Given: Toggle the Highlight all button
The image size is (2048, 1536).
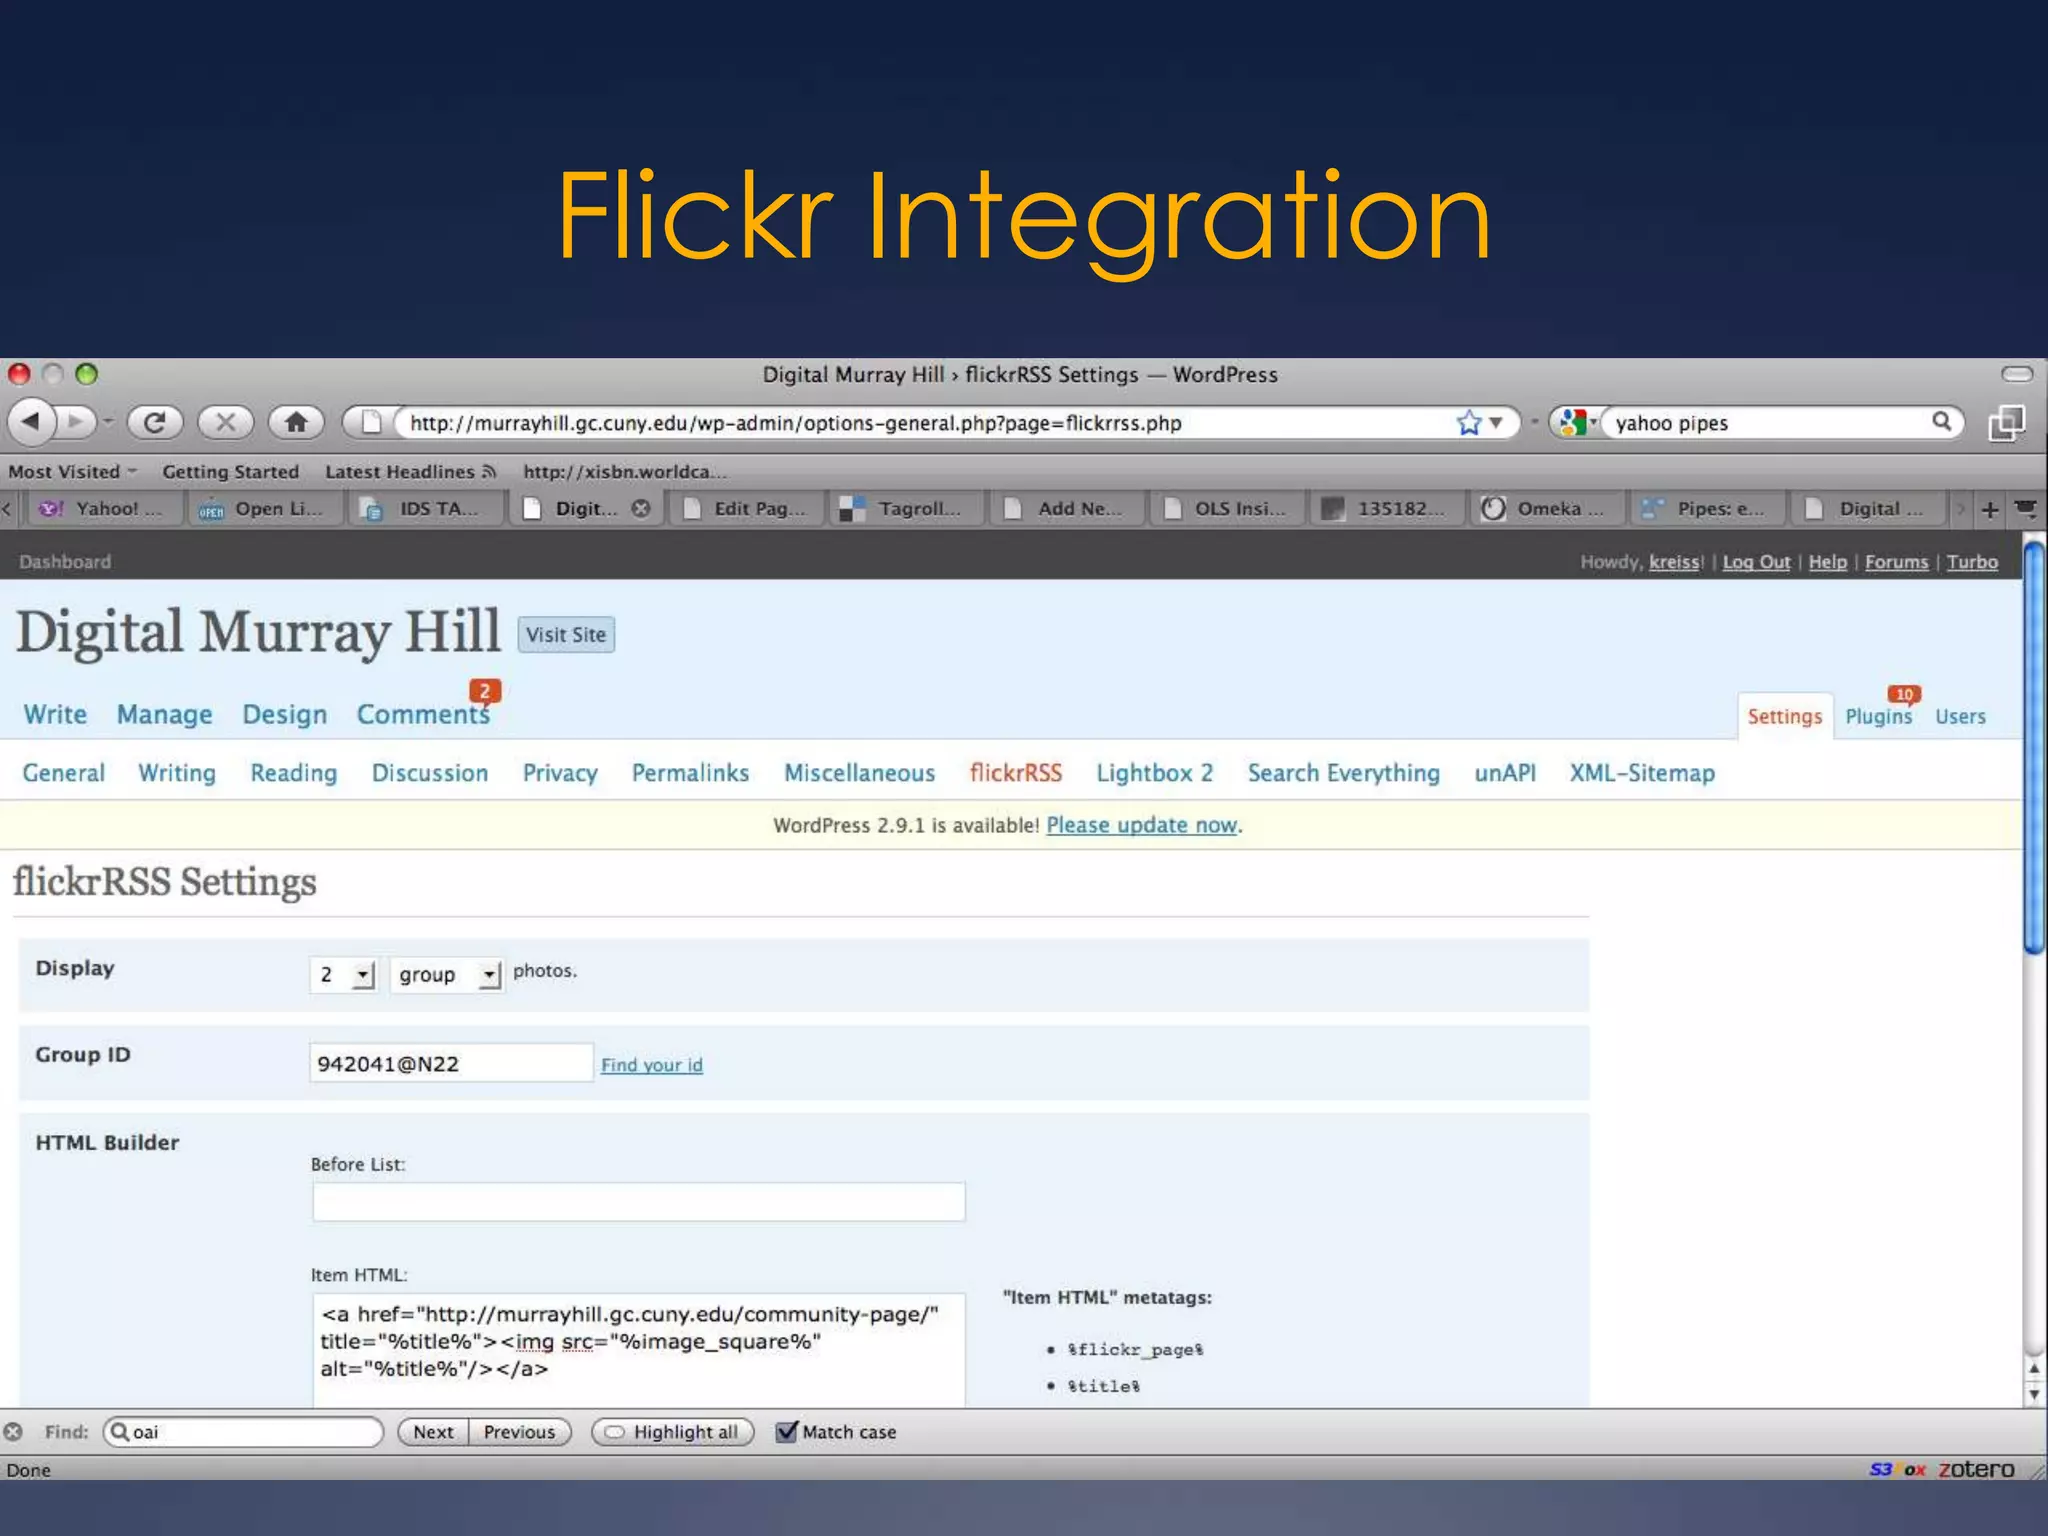Looking at the screenshot, I should (672, 1432).
